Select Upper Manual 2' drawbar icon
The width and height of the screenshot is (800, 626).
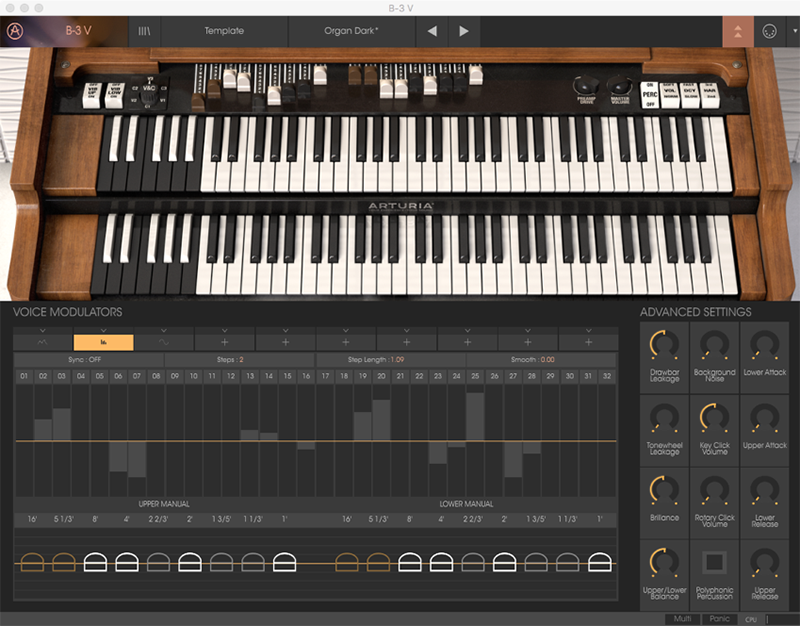pyautogui.click(x=190, y=562)
